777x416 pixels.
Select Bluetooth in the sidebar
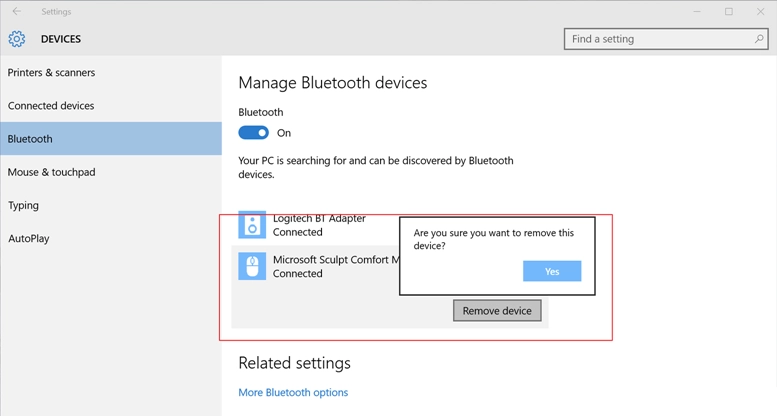click(111, 139)
